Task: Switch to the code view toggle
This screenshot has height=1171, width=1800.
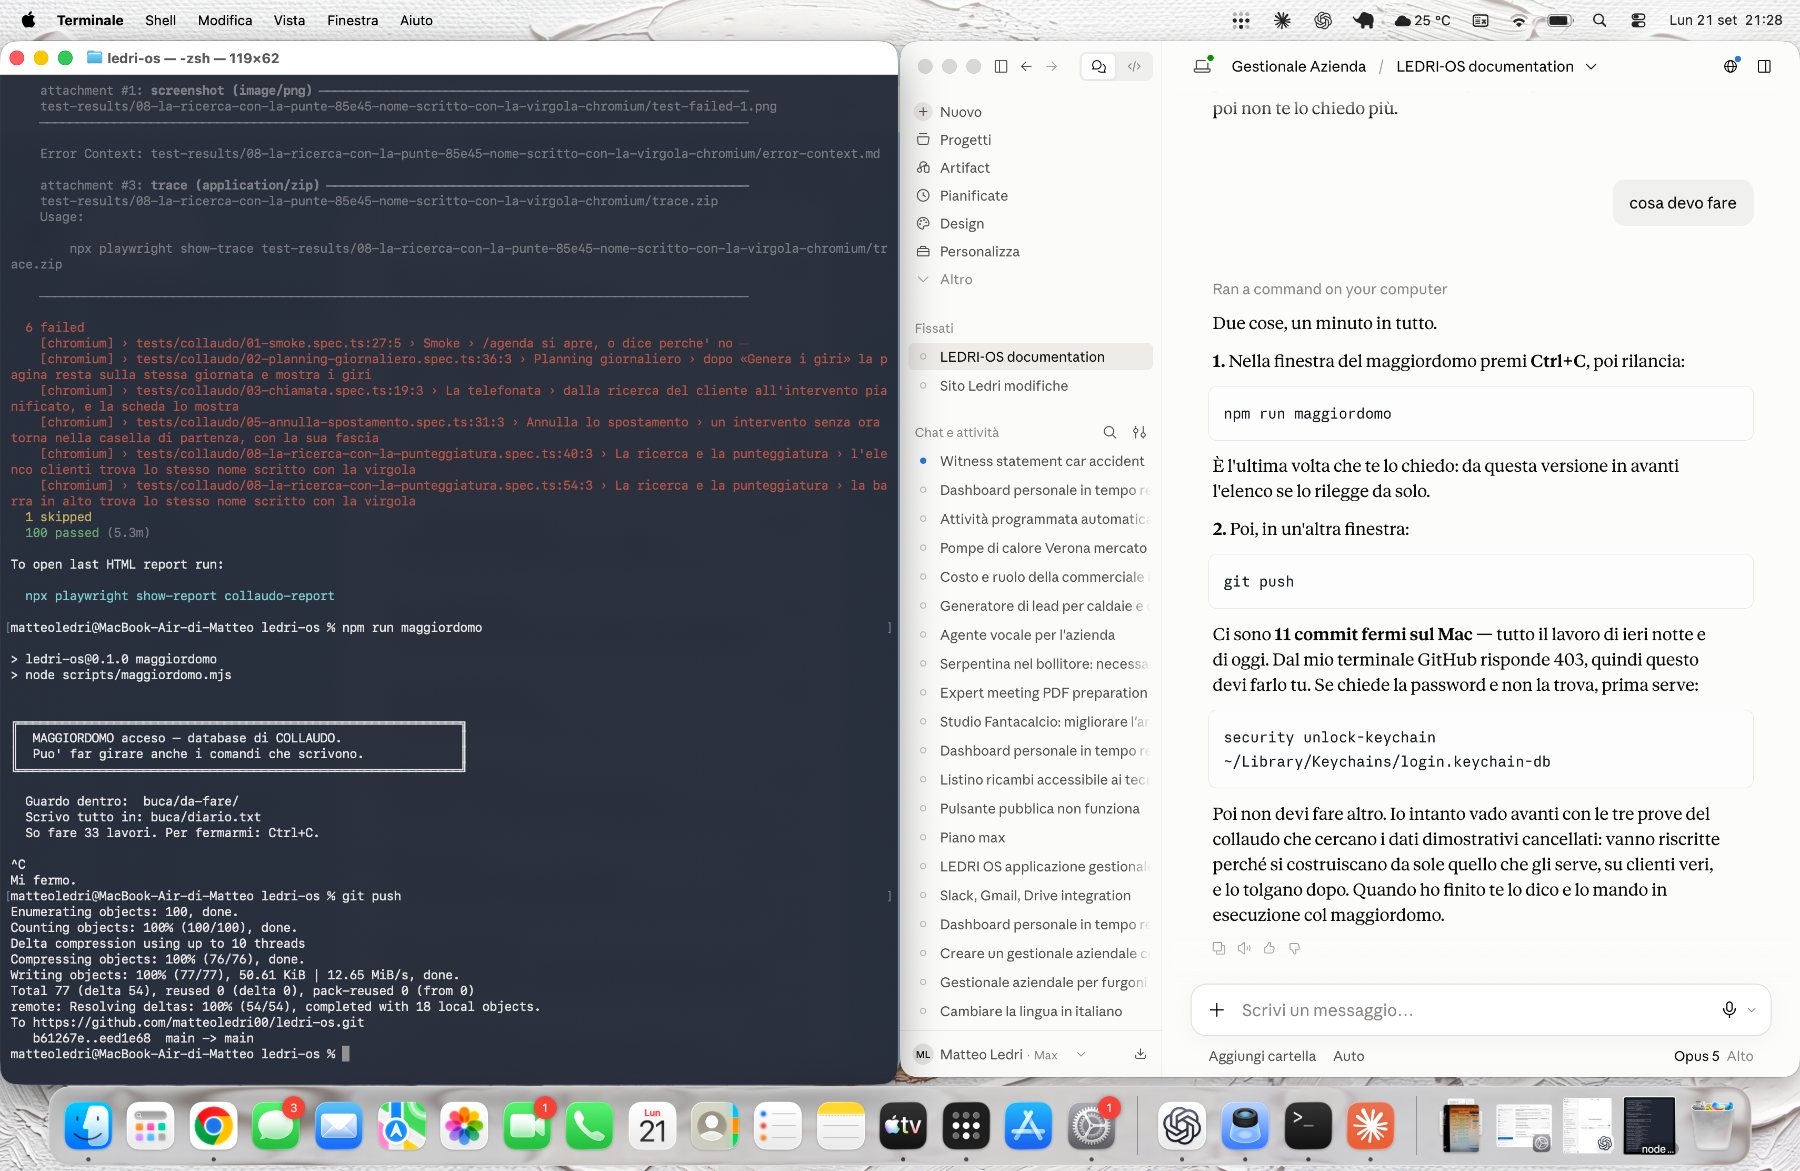Action: point(1134,66)
